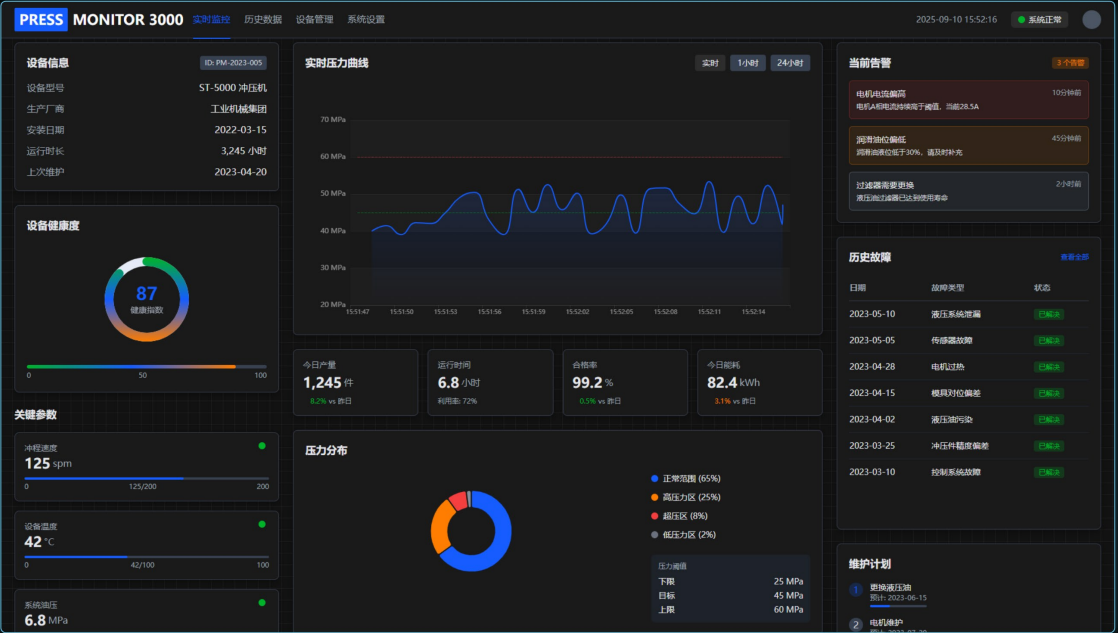
Task: Expand the 润滑油位偏低 alert
Action: [x=967, y=145]
